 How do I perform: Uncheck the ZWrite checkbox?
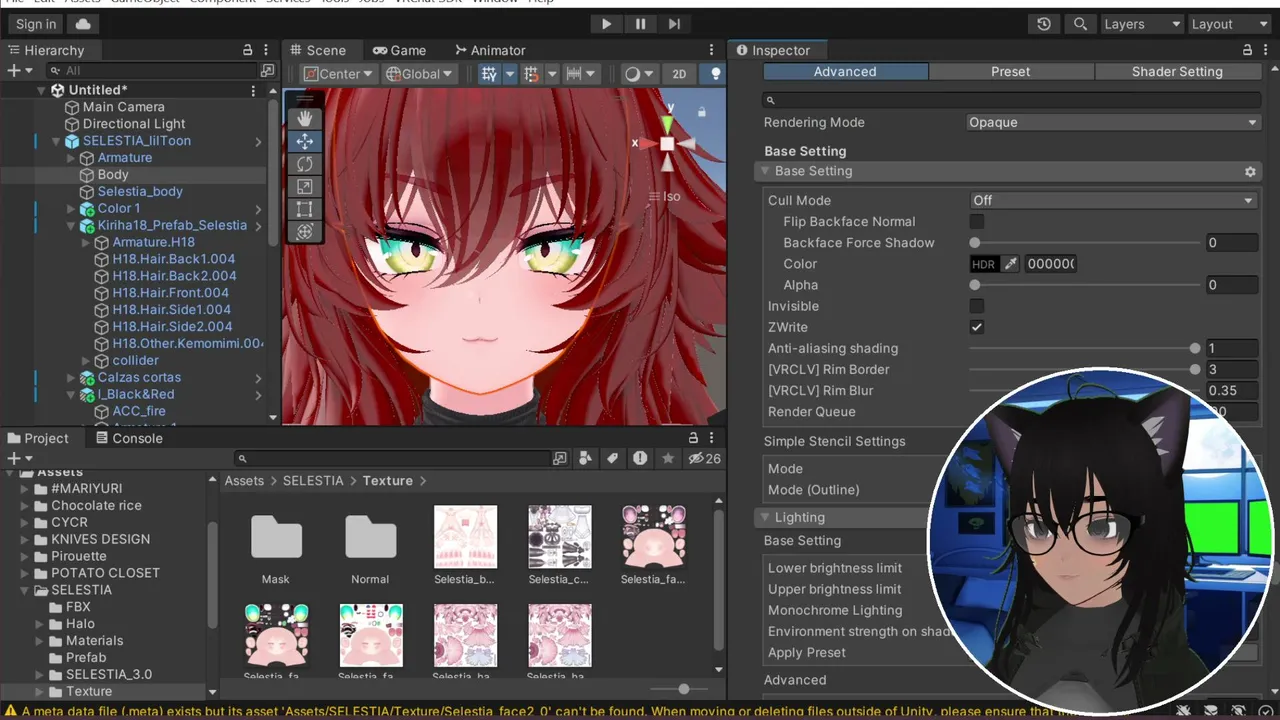977,327
